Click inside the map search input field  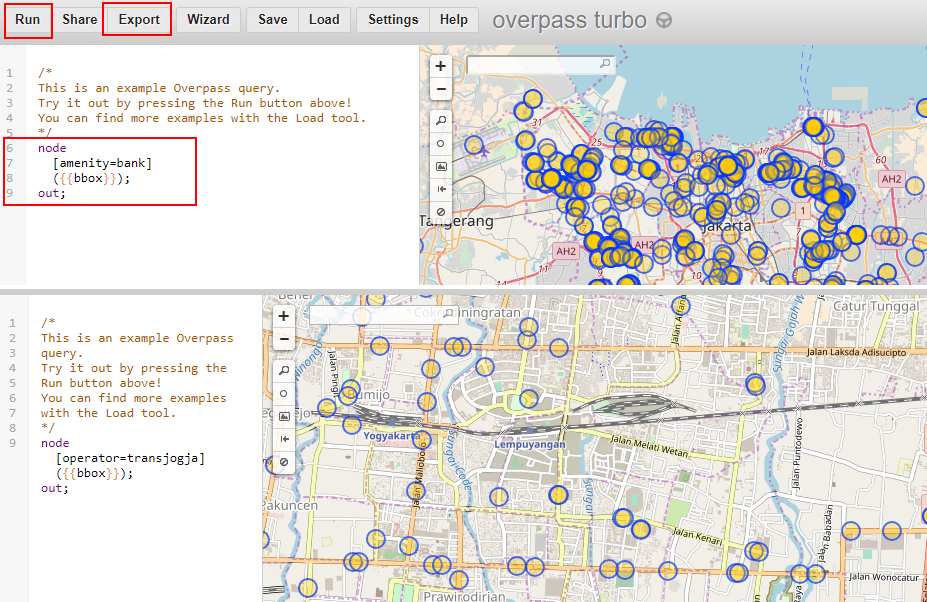(x=540, y=62)
